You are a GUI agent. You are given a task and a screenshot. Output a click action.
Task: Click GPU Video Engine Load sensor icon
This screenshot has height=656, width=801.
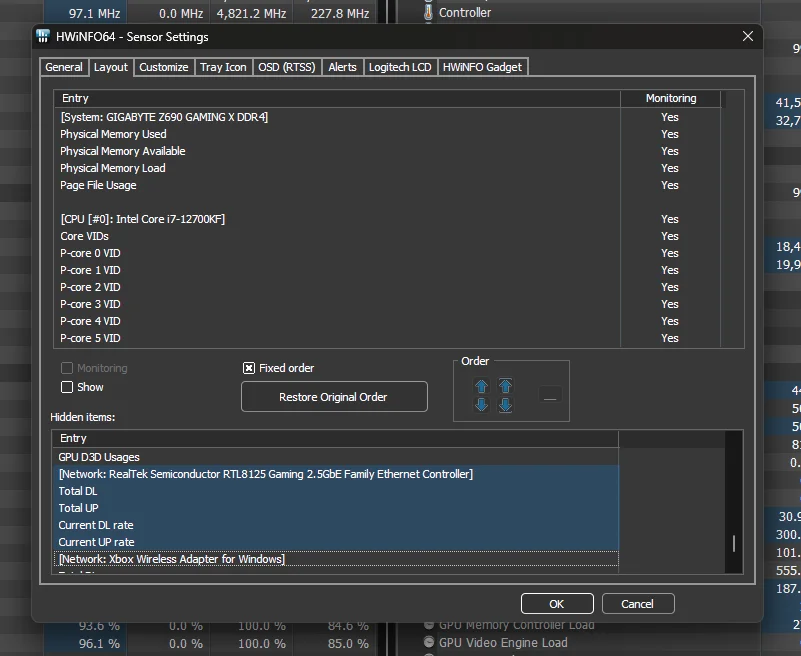429,642
